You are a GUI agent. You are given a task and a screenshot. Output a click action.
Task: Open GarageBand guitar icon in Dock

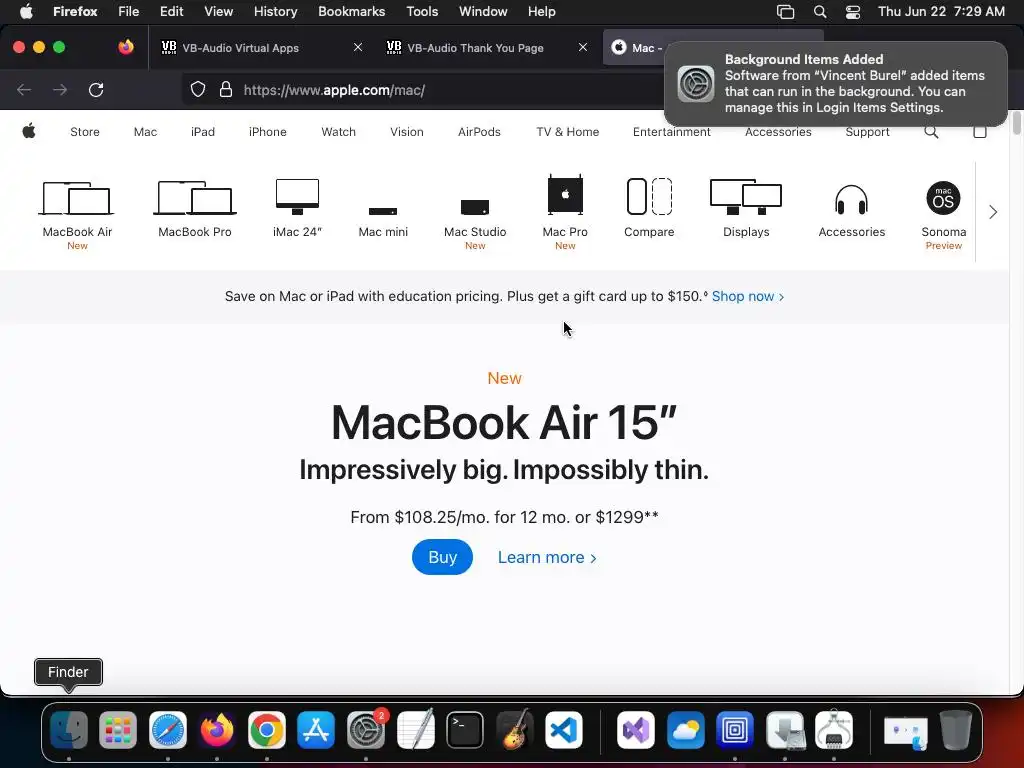pos(515,729)
